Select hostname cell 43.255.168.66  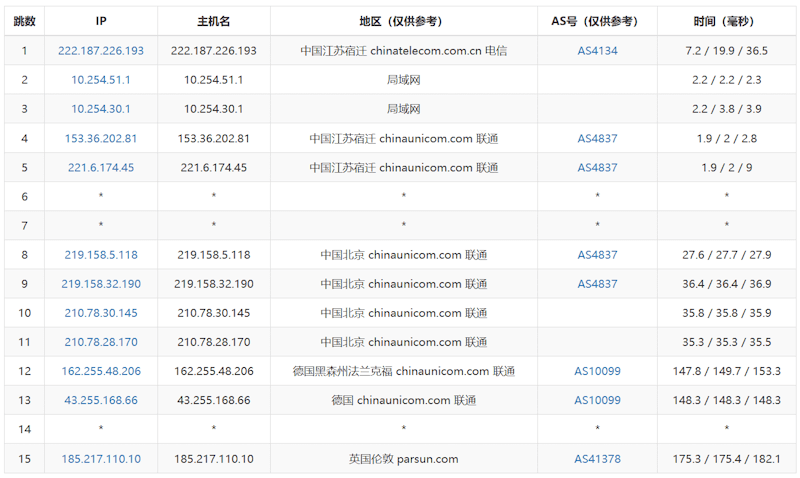click(x=214, y=400)
